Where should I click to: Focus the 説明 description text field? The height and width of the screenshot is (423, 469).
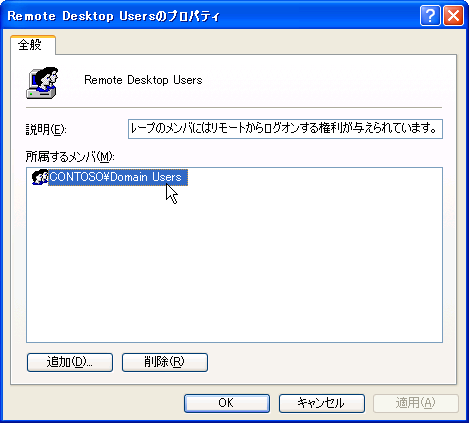tap(285, 129)
